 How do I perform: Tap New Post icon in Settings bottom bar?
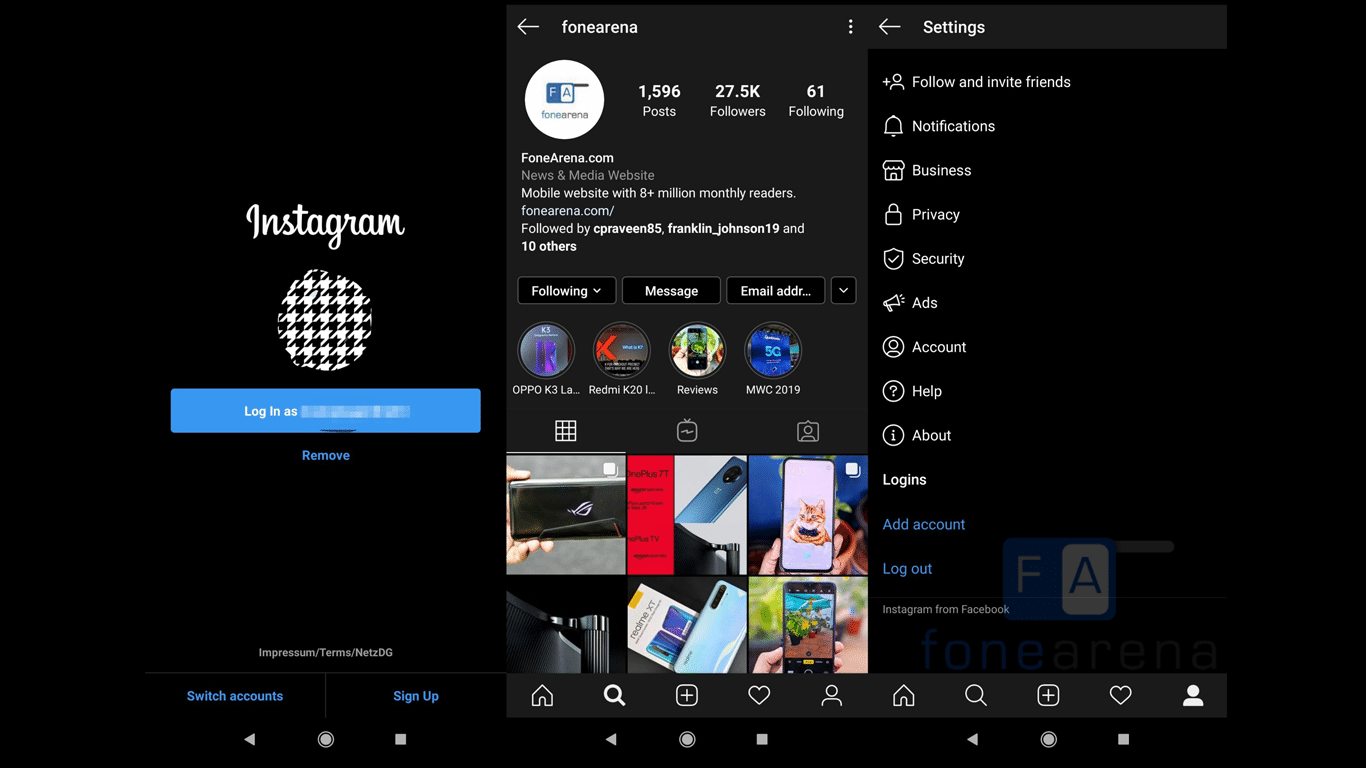(1048, 696)
